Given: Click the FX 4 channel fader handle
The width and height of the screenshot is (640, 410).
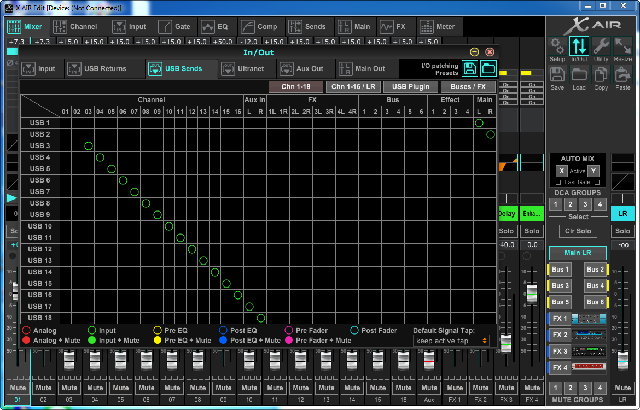Looking at the screenshot, I should (532, 294).
